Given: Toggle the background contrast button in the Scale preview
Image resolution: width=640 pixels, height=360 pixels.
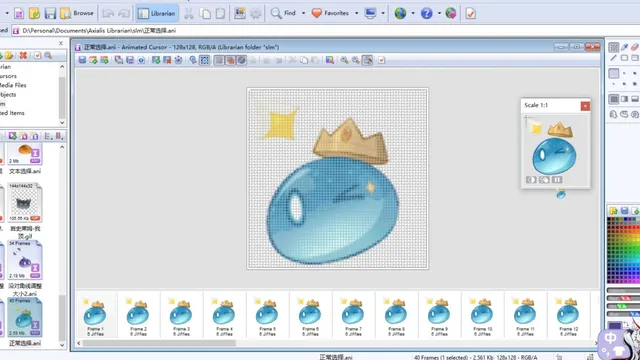Looking at the screenshot, I should pyautogui.click(x=531, y=180).
